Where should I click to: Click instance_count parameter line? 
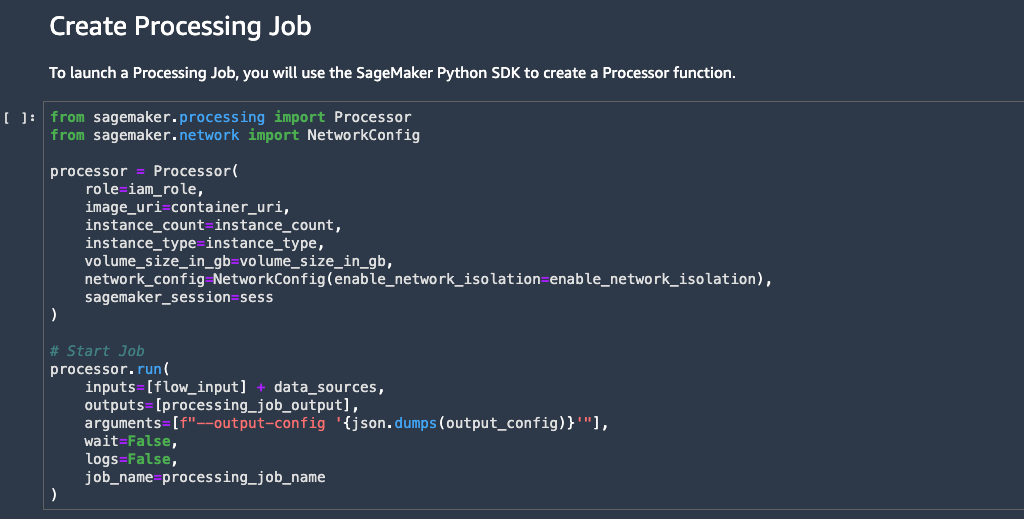click(x=213, y=225)
